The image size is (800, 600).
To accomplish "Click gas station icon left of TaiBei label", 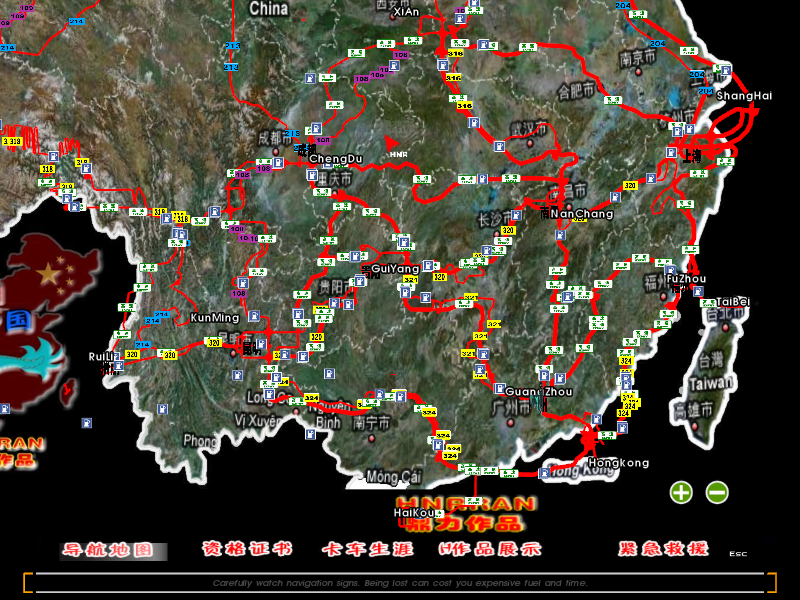I will [697, 291].
